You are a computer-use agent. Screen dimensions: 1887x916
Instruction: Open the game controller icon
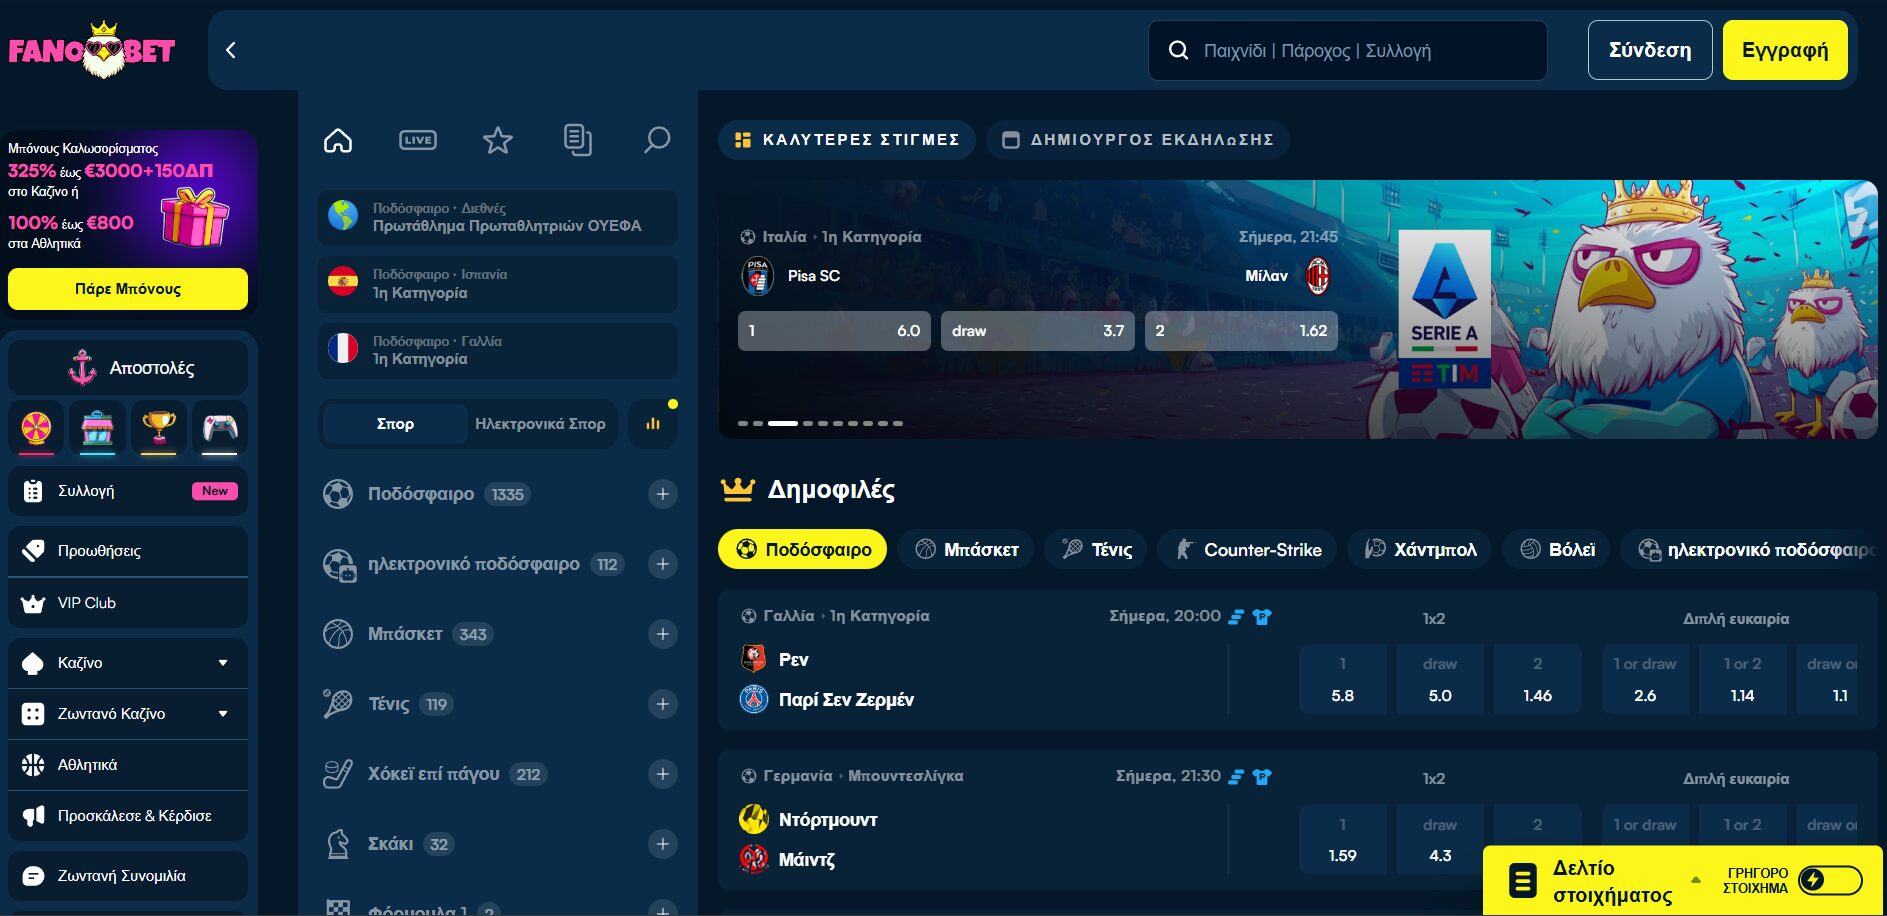click(220, 429)
